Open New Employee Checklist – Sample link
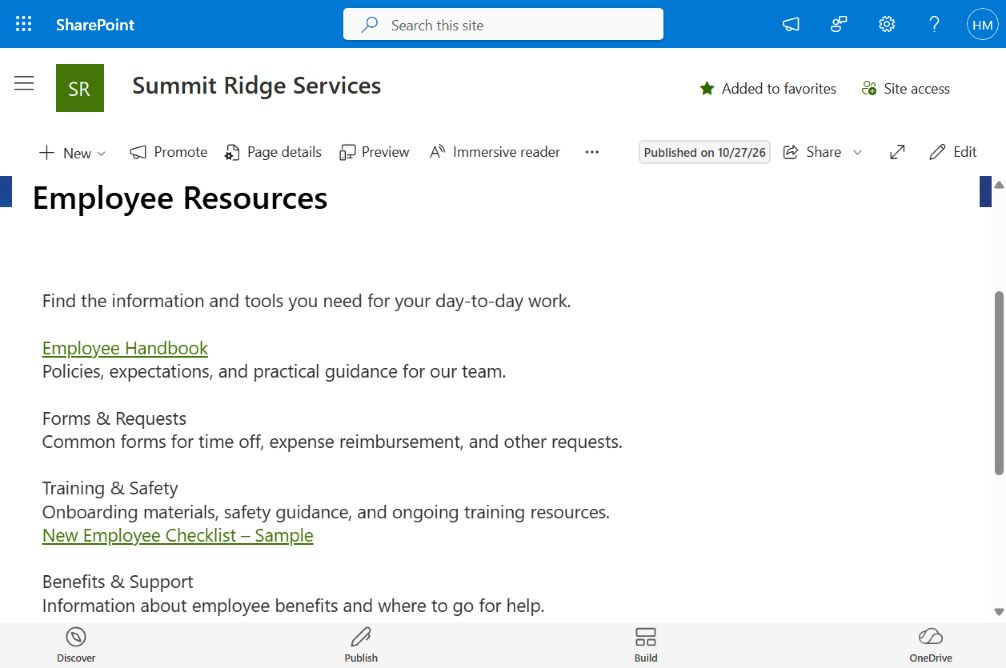The width and height of the screenshot is (1006, 668). pos(178,536)
